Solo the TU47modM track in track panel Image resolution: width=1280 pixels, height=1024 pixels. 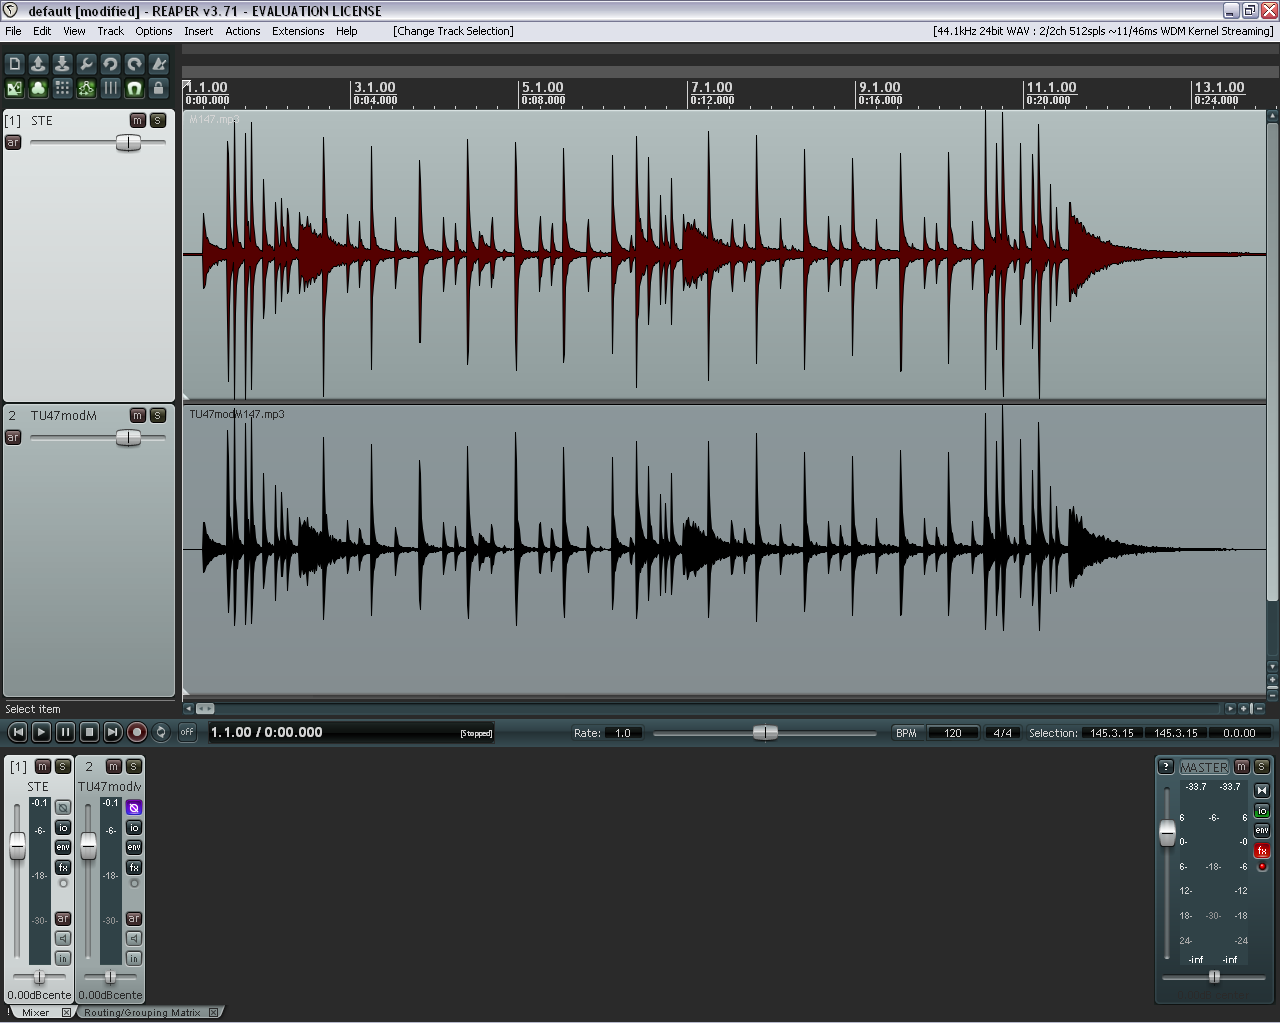[x=158, y=415]
